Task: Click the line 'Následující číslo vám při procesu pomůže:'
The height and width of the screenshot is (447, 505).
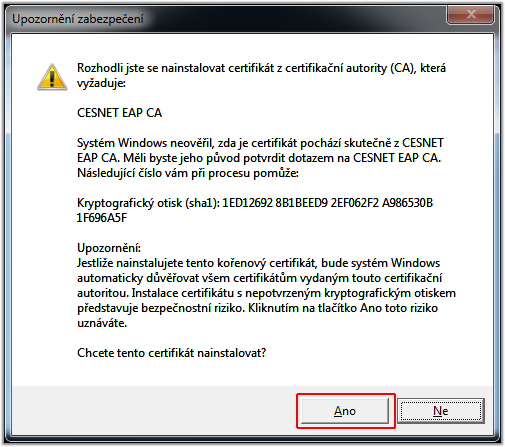Action: 188,173
